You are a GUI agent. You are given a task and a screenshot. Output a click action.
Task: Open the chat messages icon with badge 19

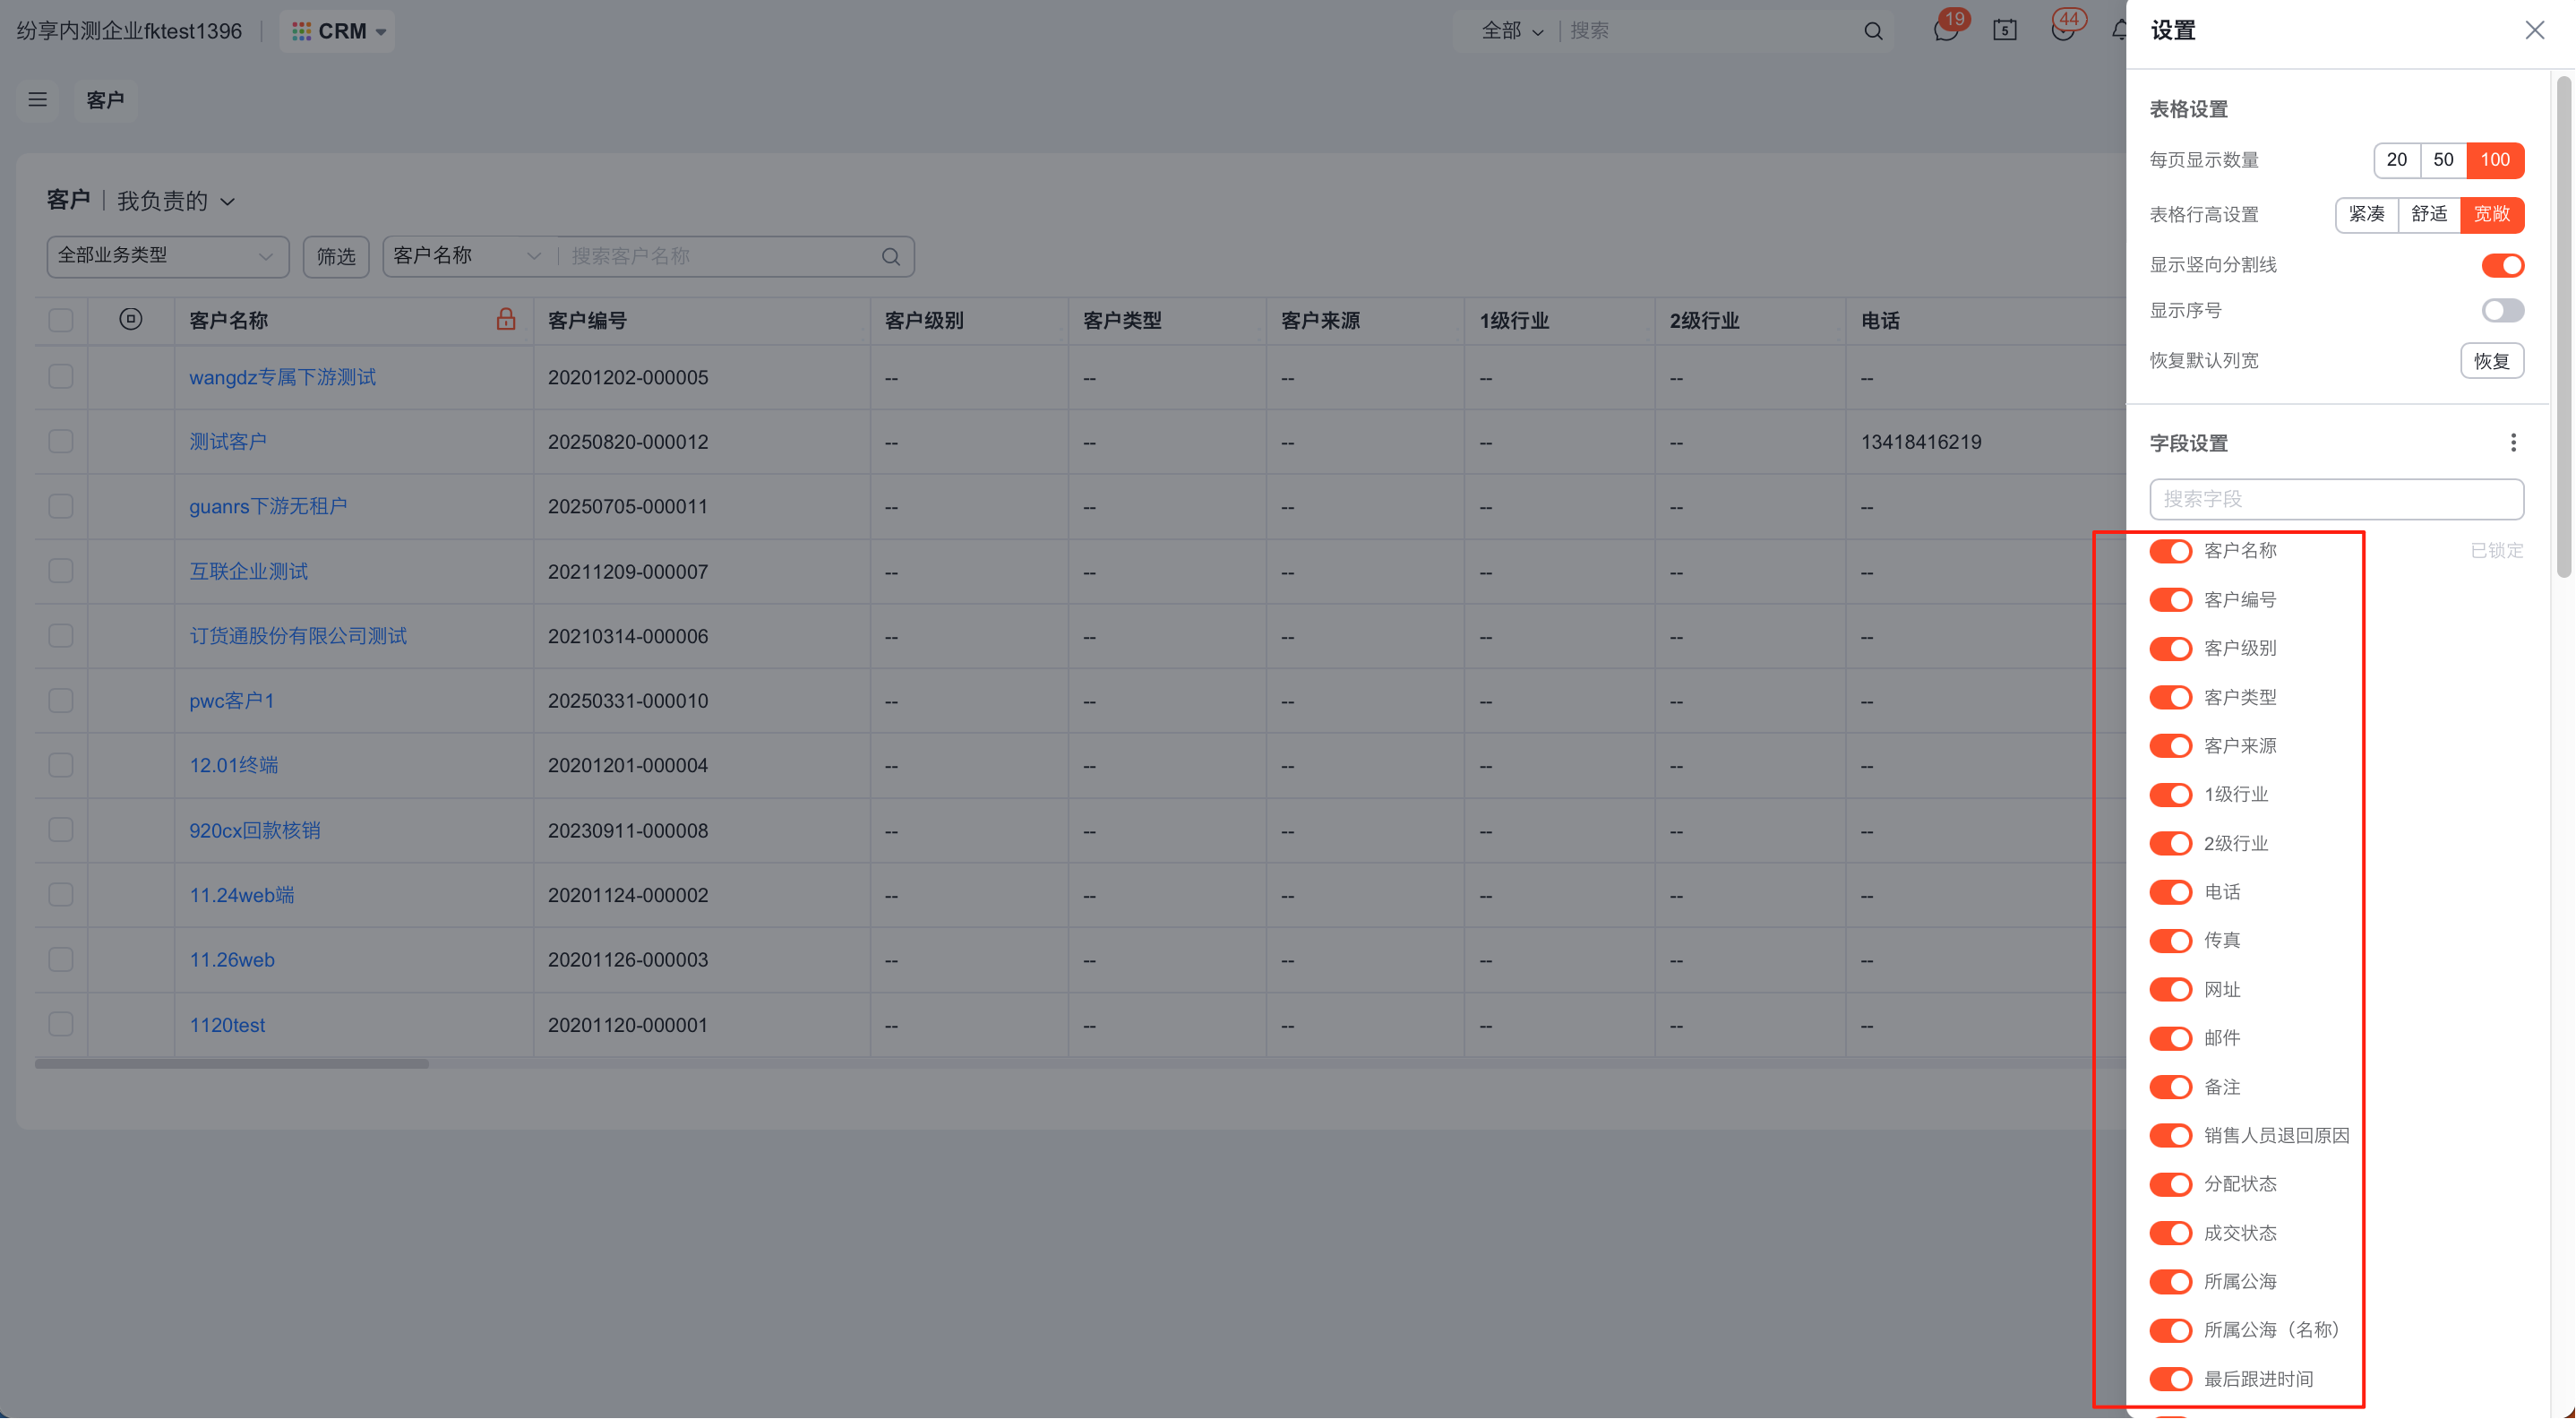1945,31
